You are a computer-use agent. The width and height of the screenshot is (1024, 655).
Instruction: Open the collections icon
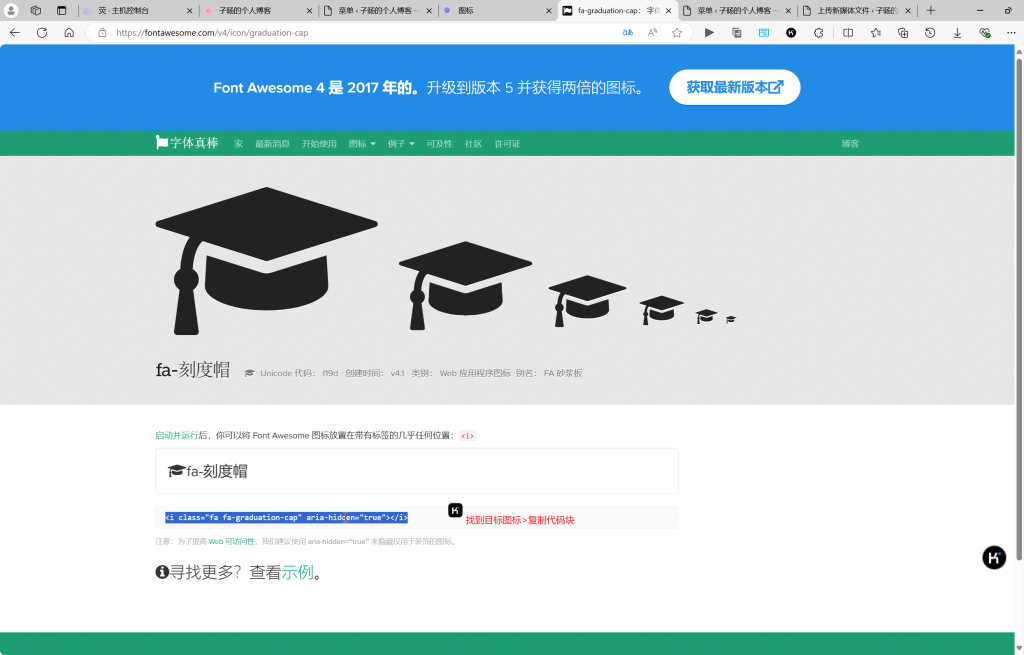tap(903, 33)
